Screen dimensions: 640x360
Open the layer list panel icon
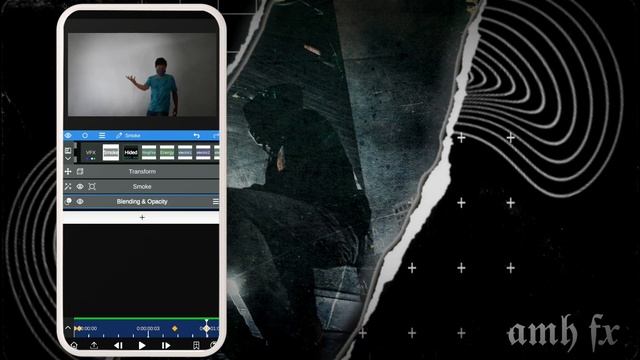click(x=68, y=151)
